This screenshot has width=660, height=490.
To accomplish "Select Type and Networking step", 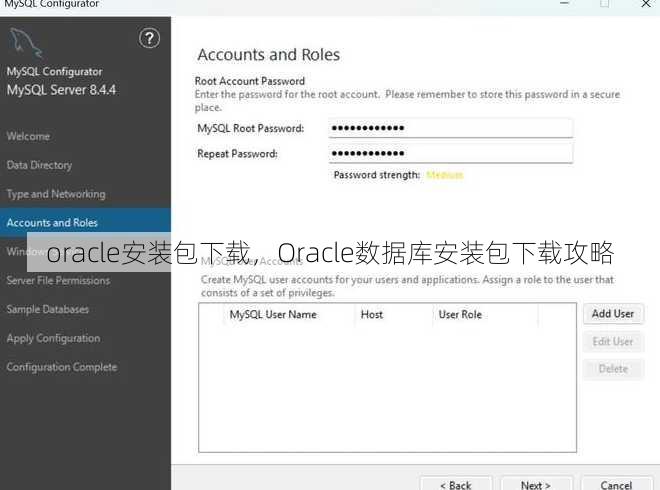I will [x=56, y=194].
